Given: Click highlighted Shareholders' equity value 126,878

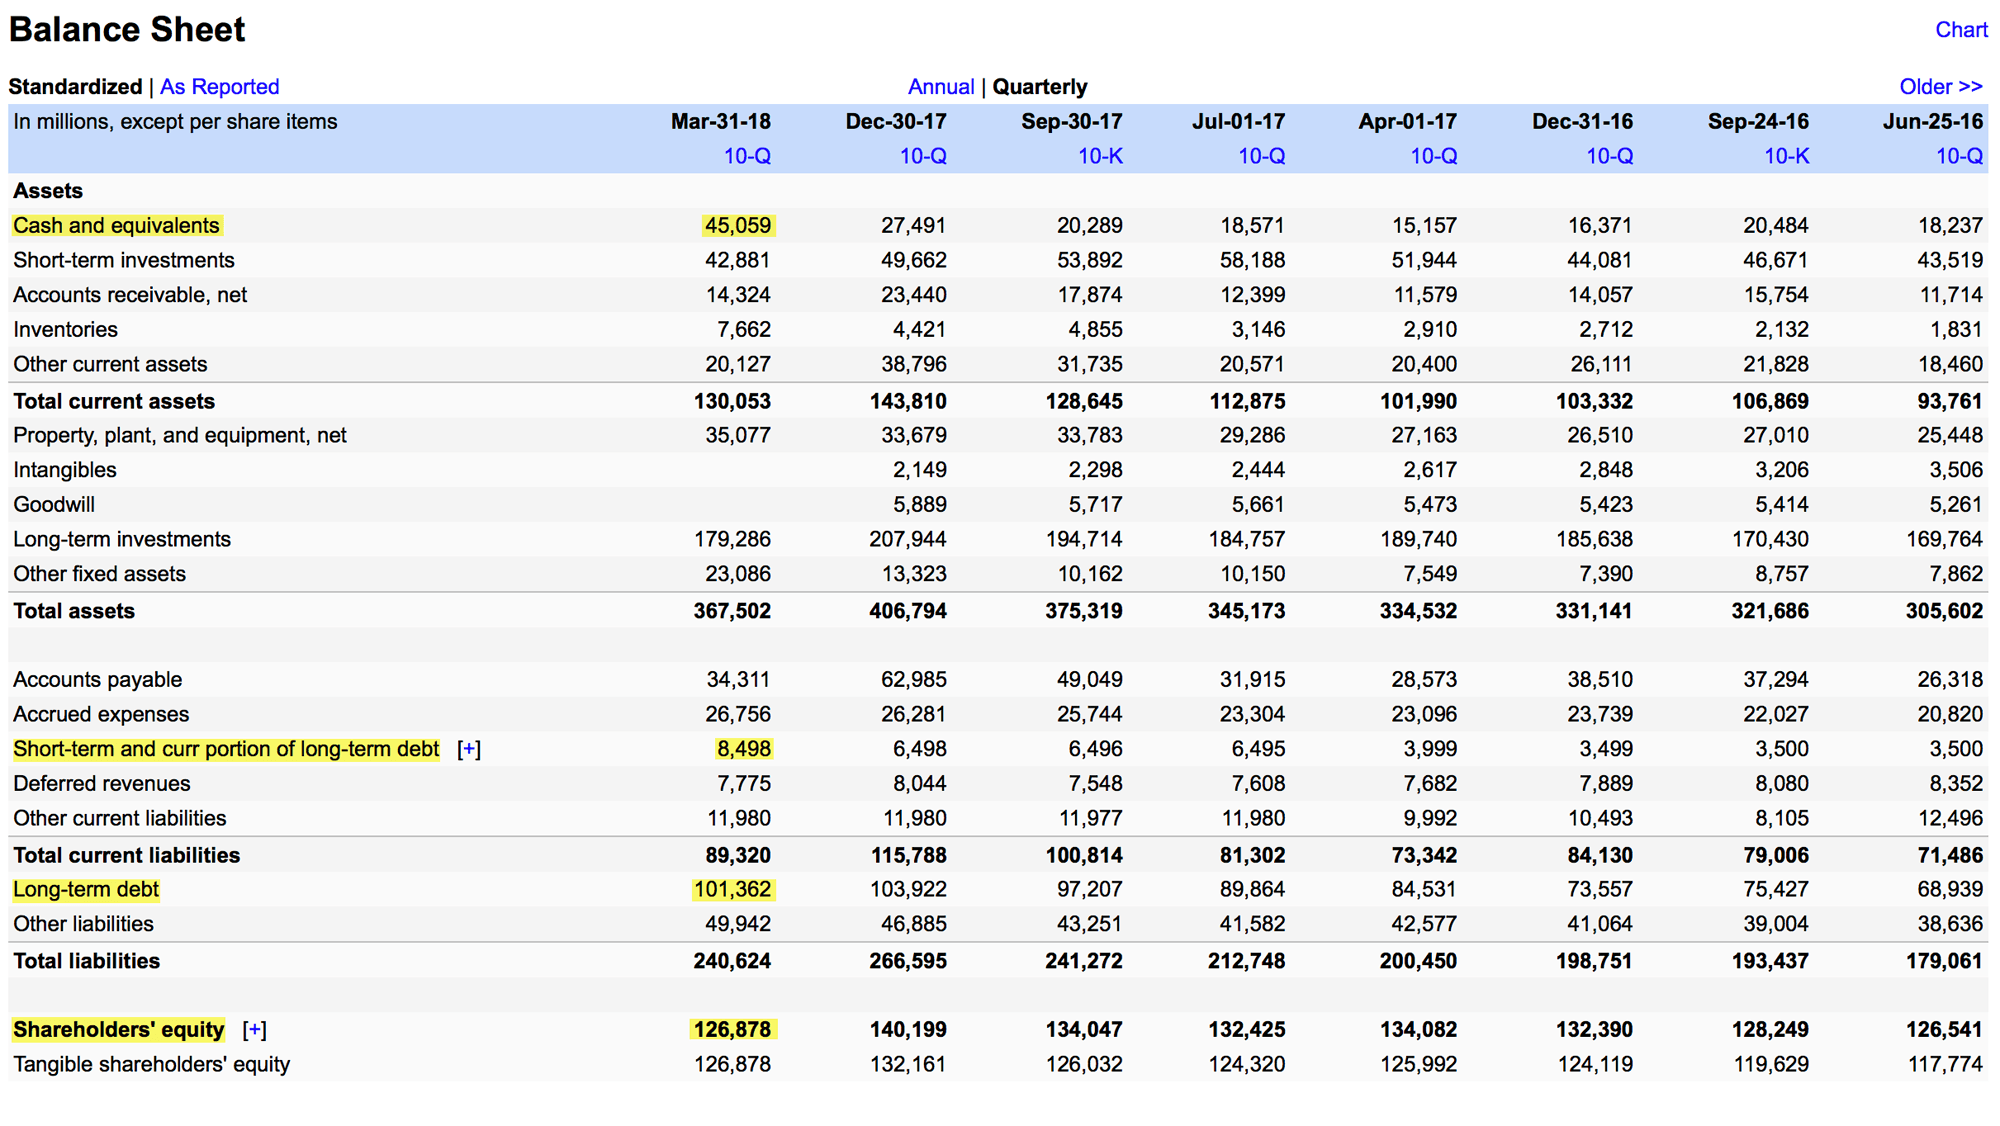Looking at the screenshot, I should [x=732, y=1030].
